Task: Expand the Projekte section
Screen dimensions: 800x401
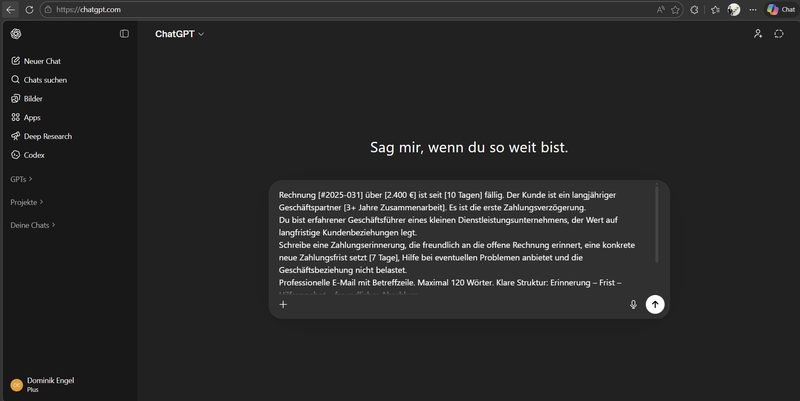Action: coord(27,202)
